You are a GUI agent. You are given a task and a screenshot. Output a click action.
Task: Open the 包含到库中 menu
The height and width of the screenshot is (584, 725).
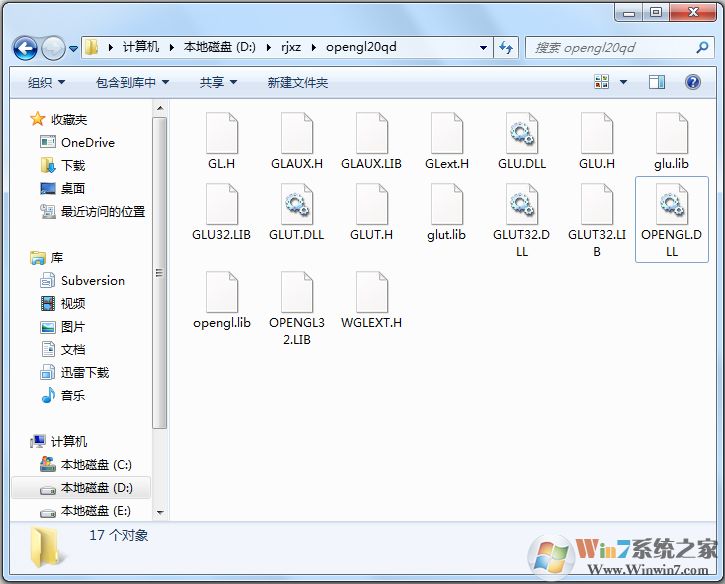(x=132, y=83)
